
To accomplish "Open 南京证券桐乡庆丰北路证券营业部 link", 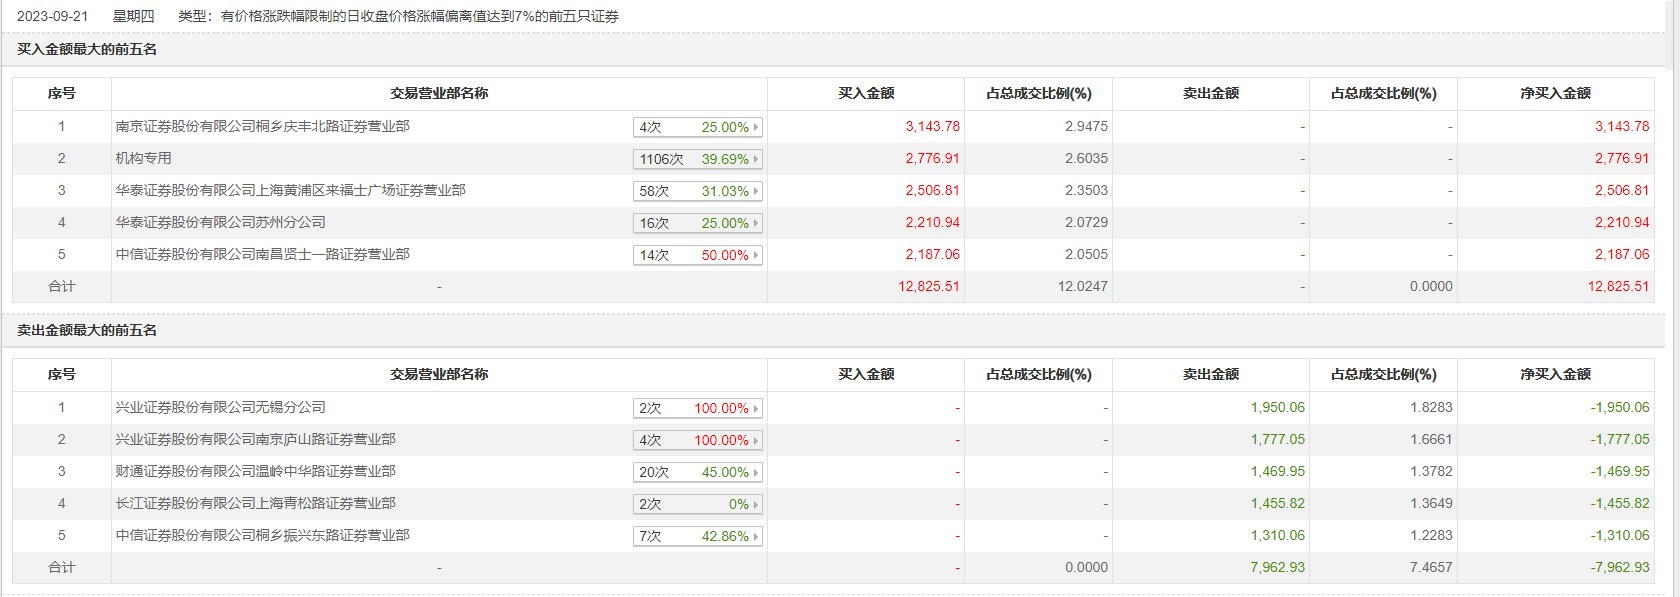I will coord(262,126).
